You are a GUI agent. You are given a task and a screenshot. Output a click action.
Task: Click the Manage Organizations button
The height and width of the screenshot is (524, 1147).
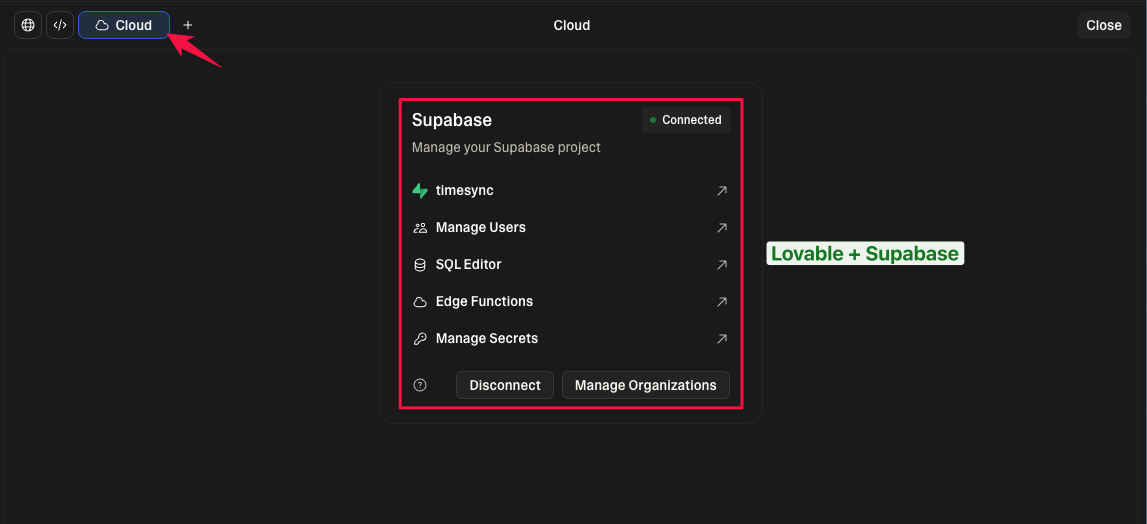pos(646,385)
